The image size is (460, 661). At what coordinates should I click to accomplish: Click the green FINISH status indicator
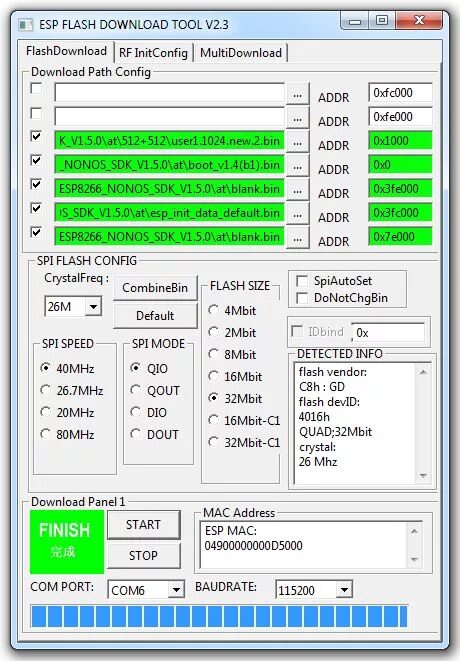click(x=67, y=542)
